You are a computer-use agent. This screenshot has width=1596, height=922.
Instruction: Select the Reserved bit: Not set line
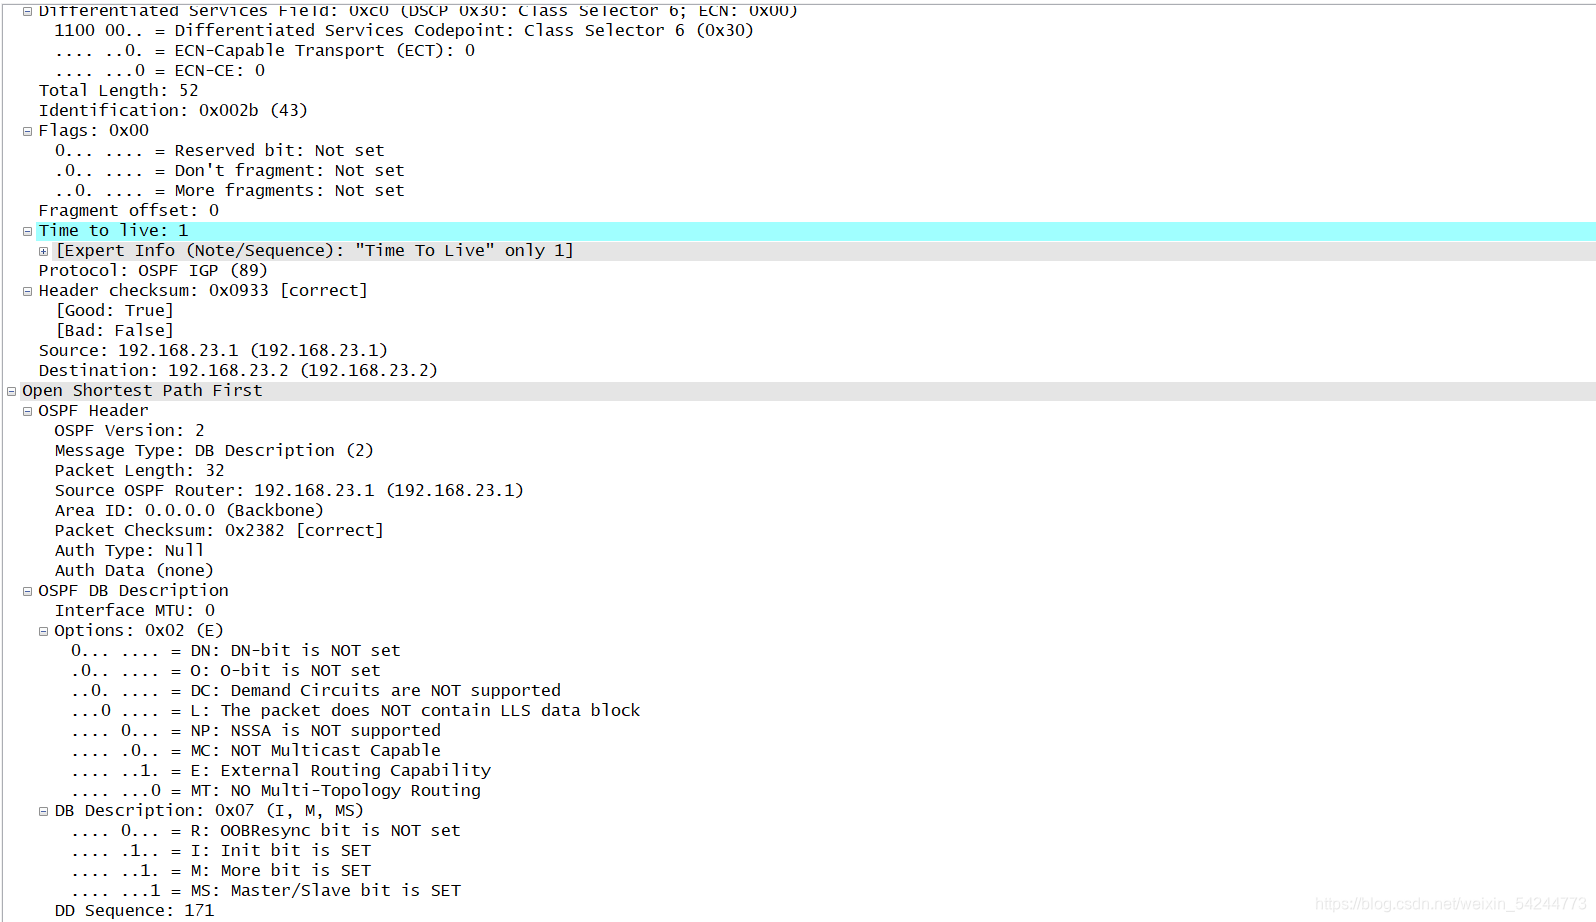pos(219,151)
